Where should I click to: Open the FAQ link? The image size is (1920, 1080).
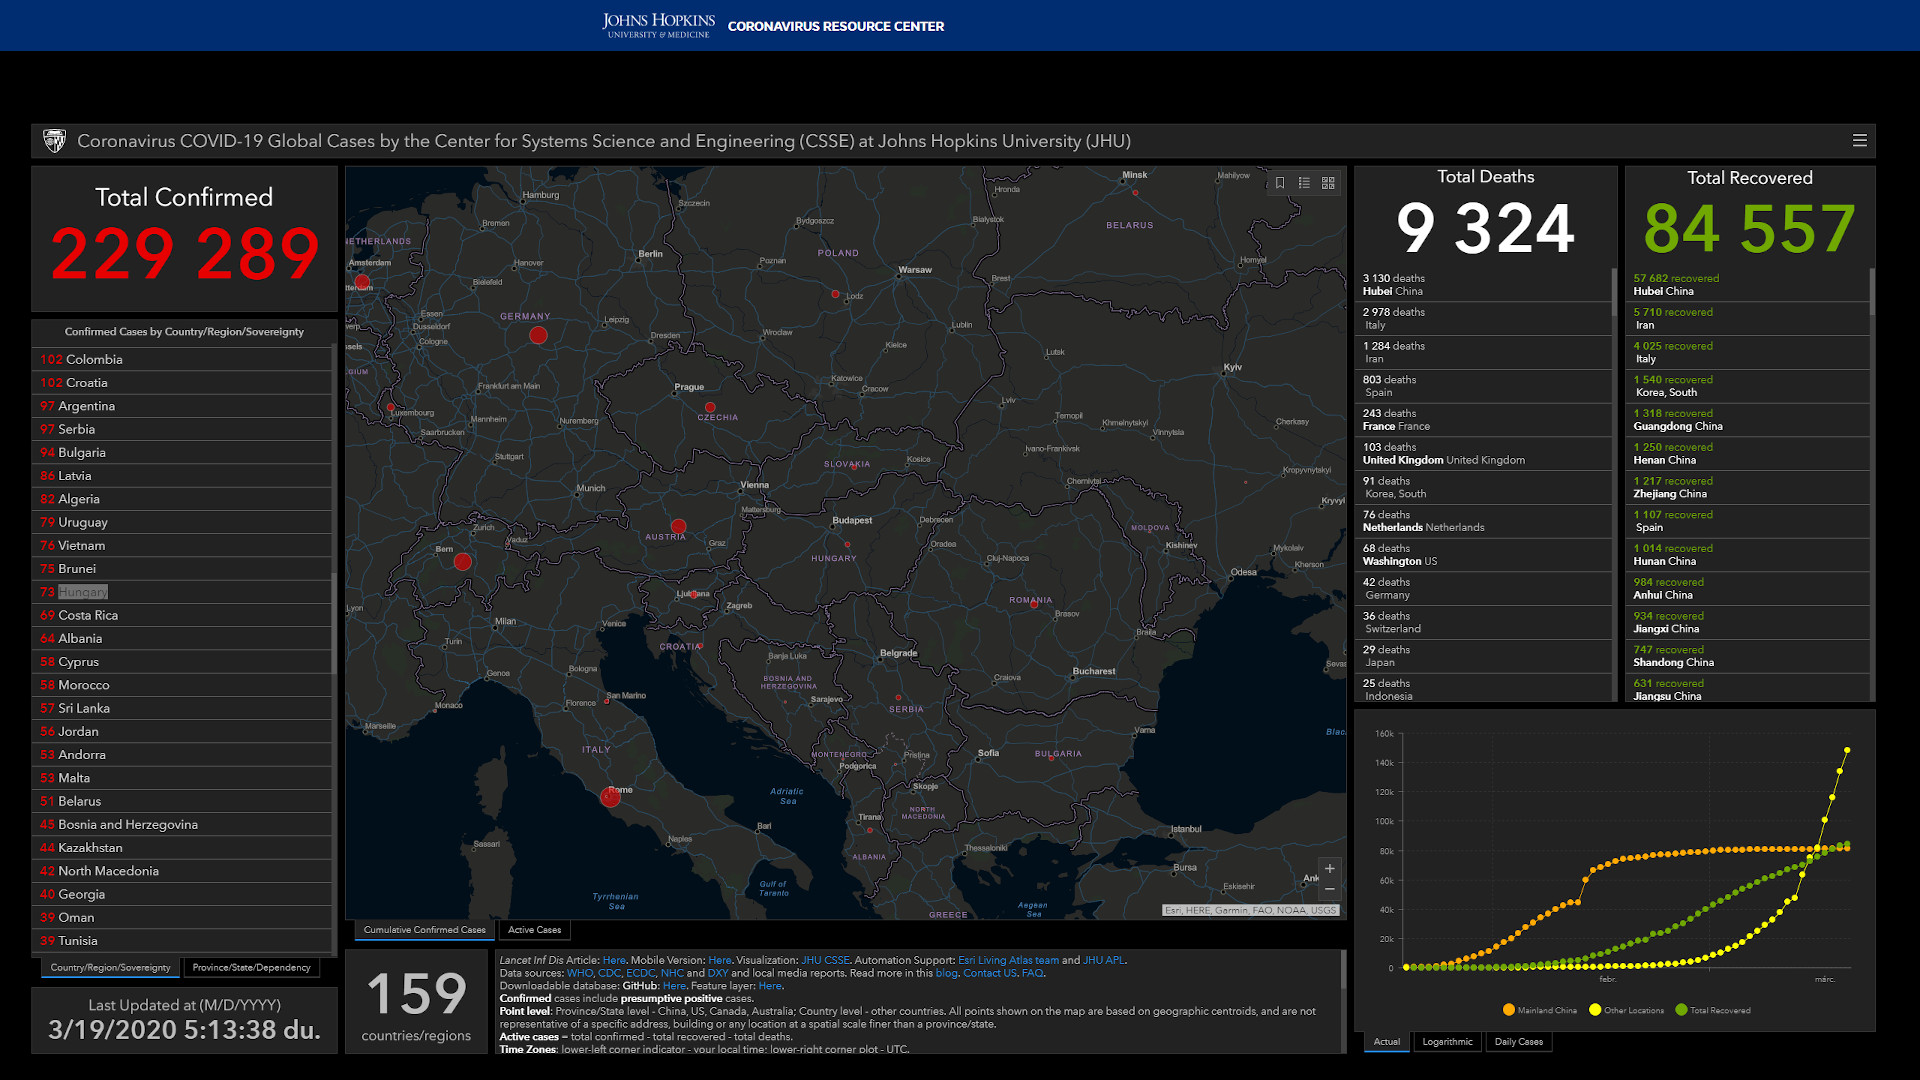pyautogui.click(x=1032, y=973)
